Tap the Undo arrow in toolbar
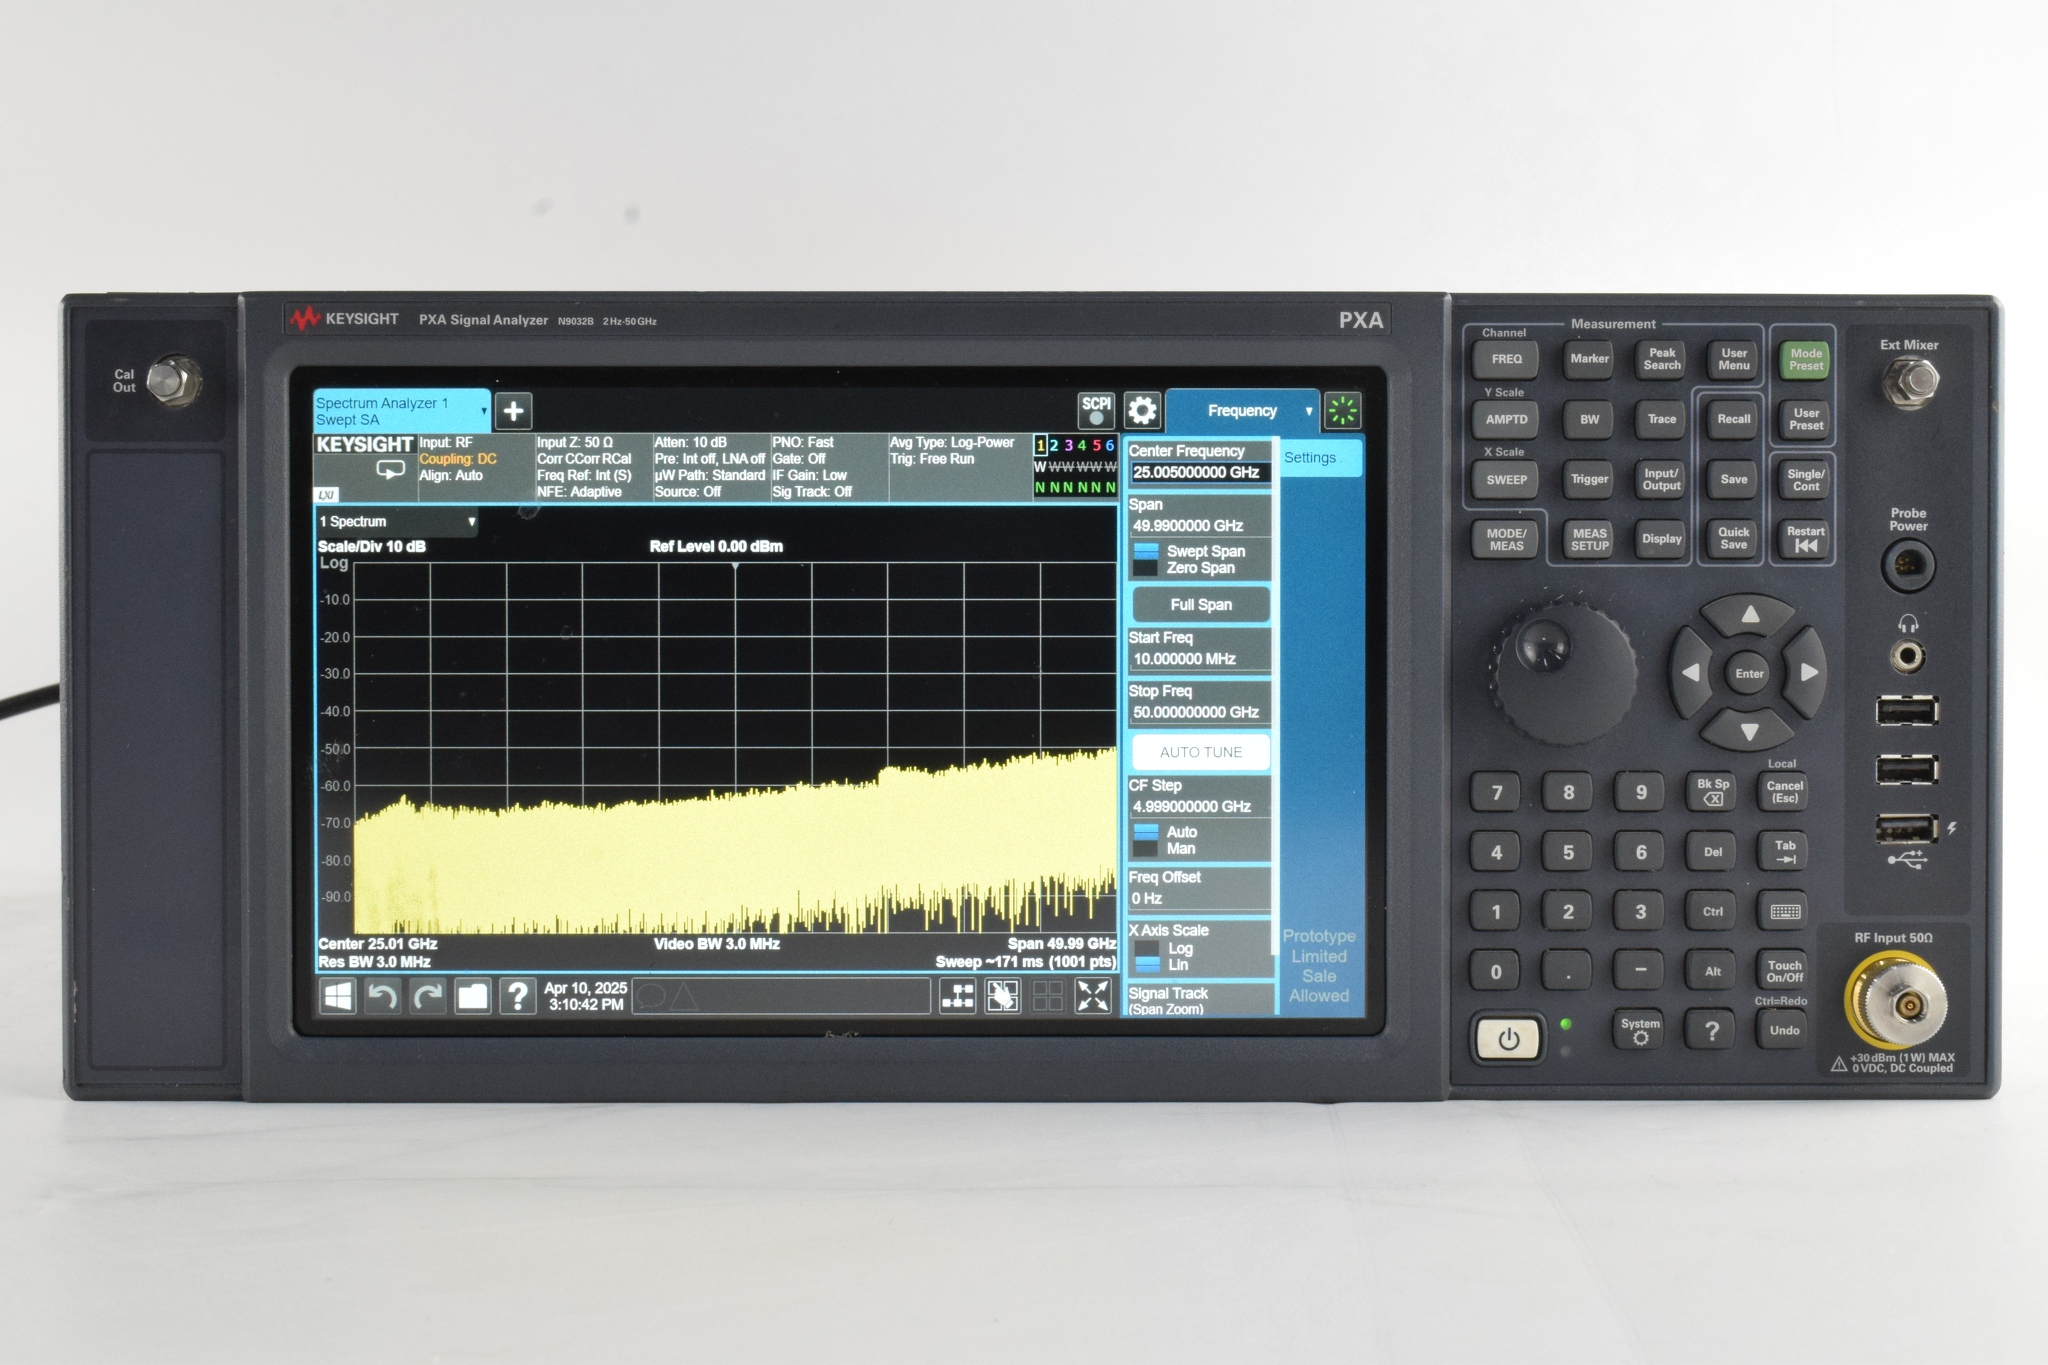The width and height of the screenshot is (2048, 1365). tap(383, 996)
